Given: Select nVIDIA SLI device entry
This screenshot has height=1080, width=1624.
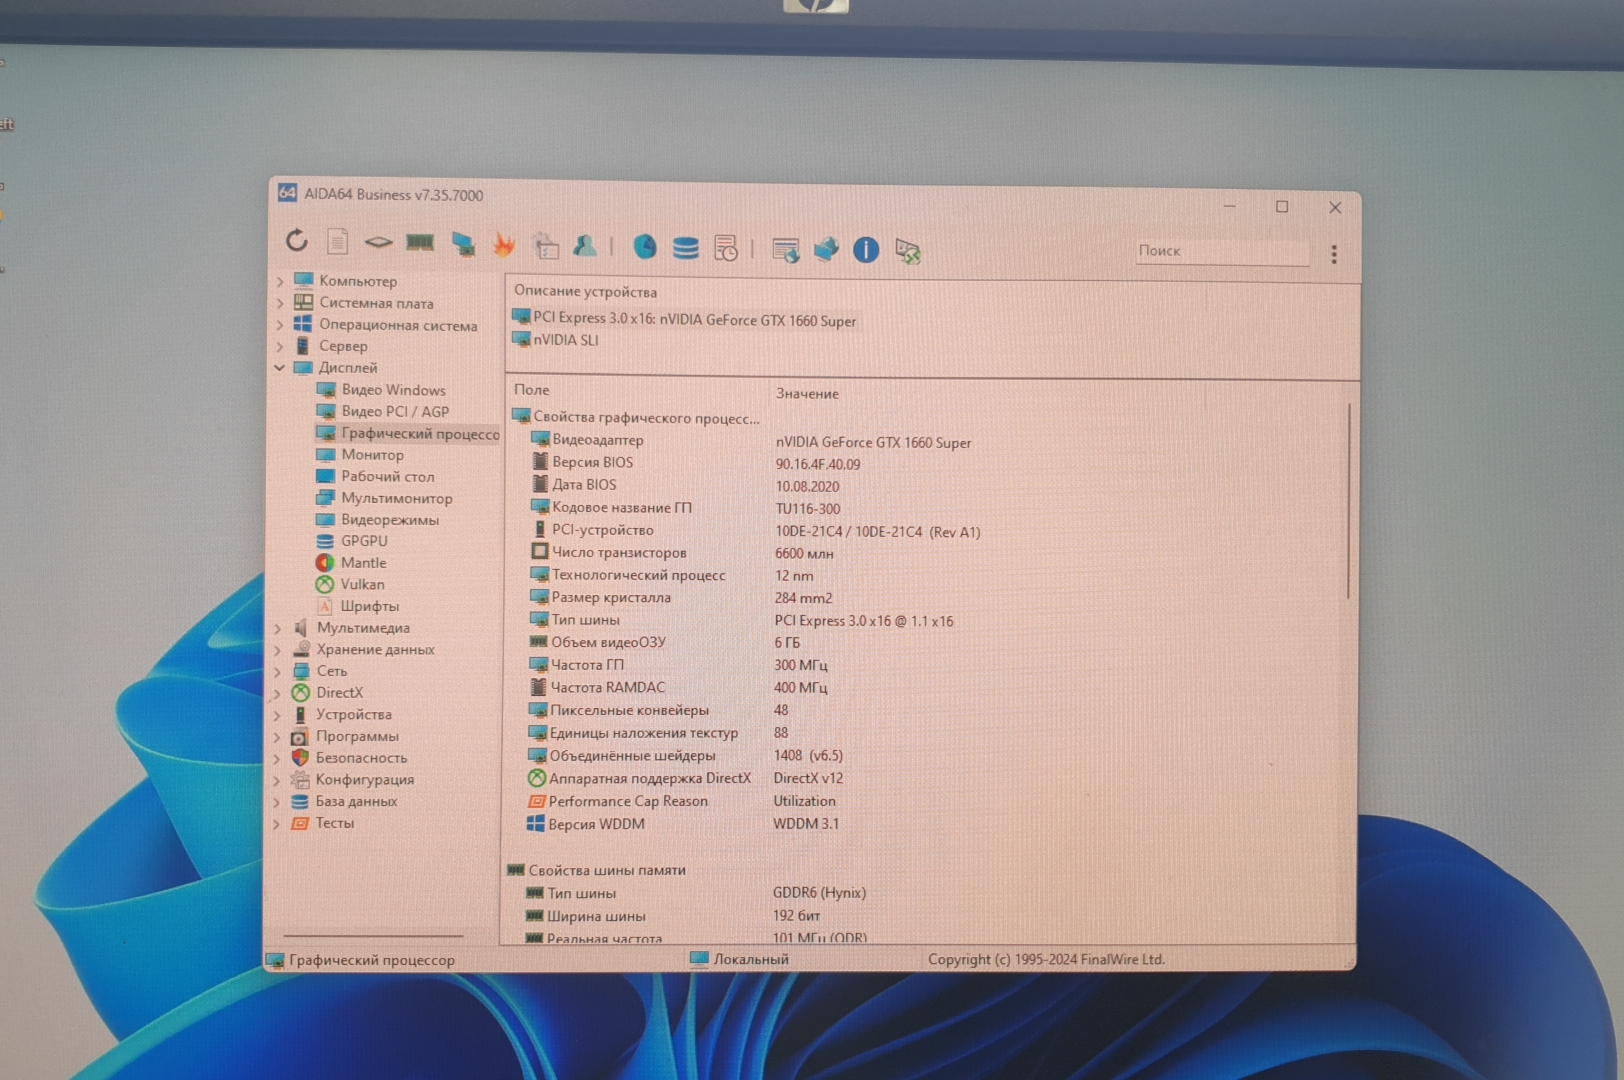Looking at the screenshot, I should tap(565, 340).
